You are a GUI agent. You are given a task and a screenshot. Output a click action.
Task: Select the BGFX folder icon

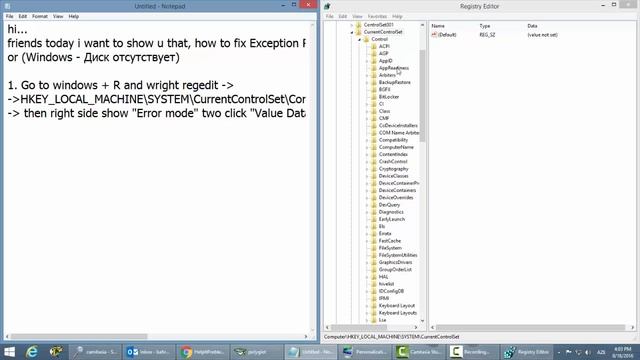tap(373, 89)
